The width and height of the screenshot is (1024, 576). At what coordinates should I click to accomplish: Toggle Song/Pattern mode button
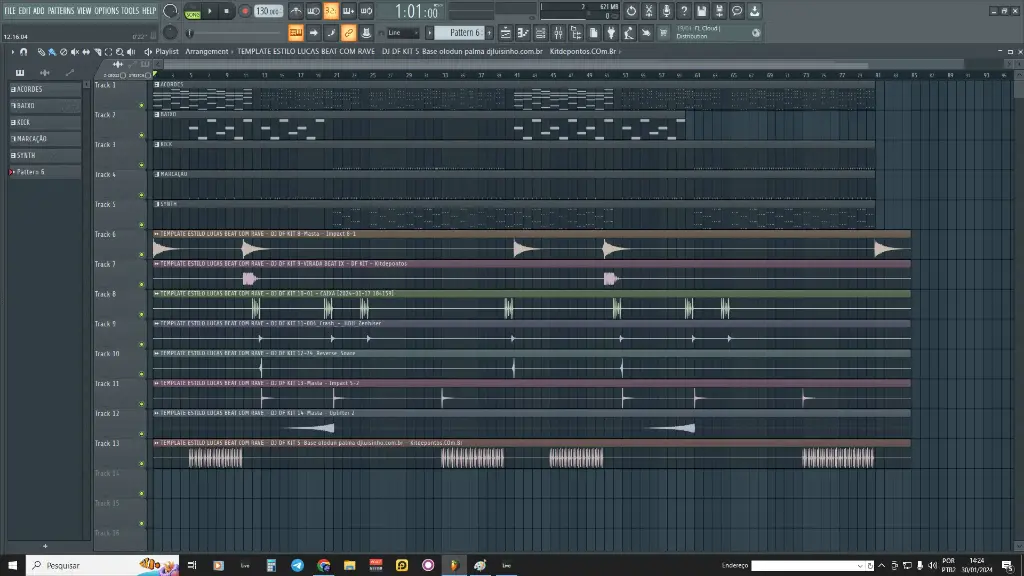click(193, 11)
